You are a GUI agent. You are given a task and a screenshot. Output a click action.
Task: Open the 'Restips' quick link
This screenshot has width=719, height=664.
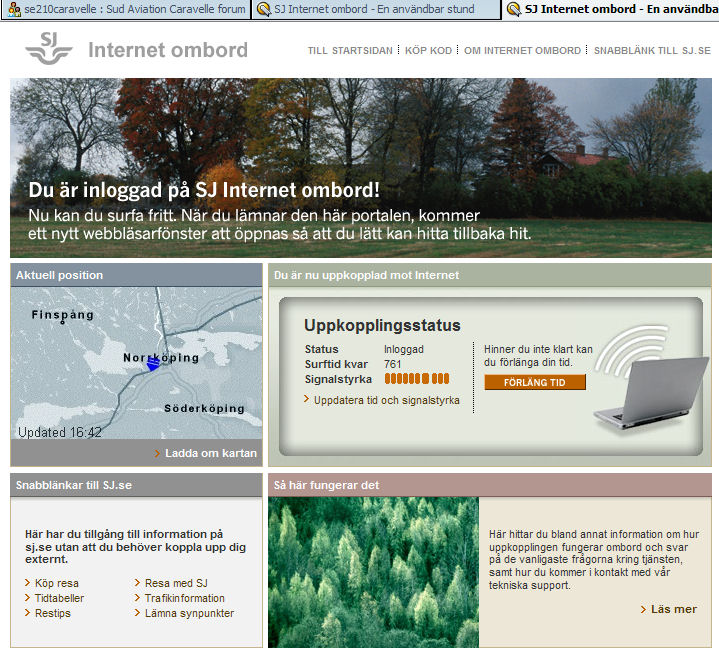tap(53, 613)
